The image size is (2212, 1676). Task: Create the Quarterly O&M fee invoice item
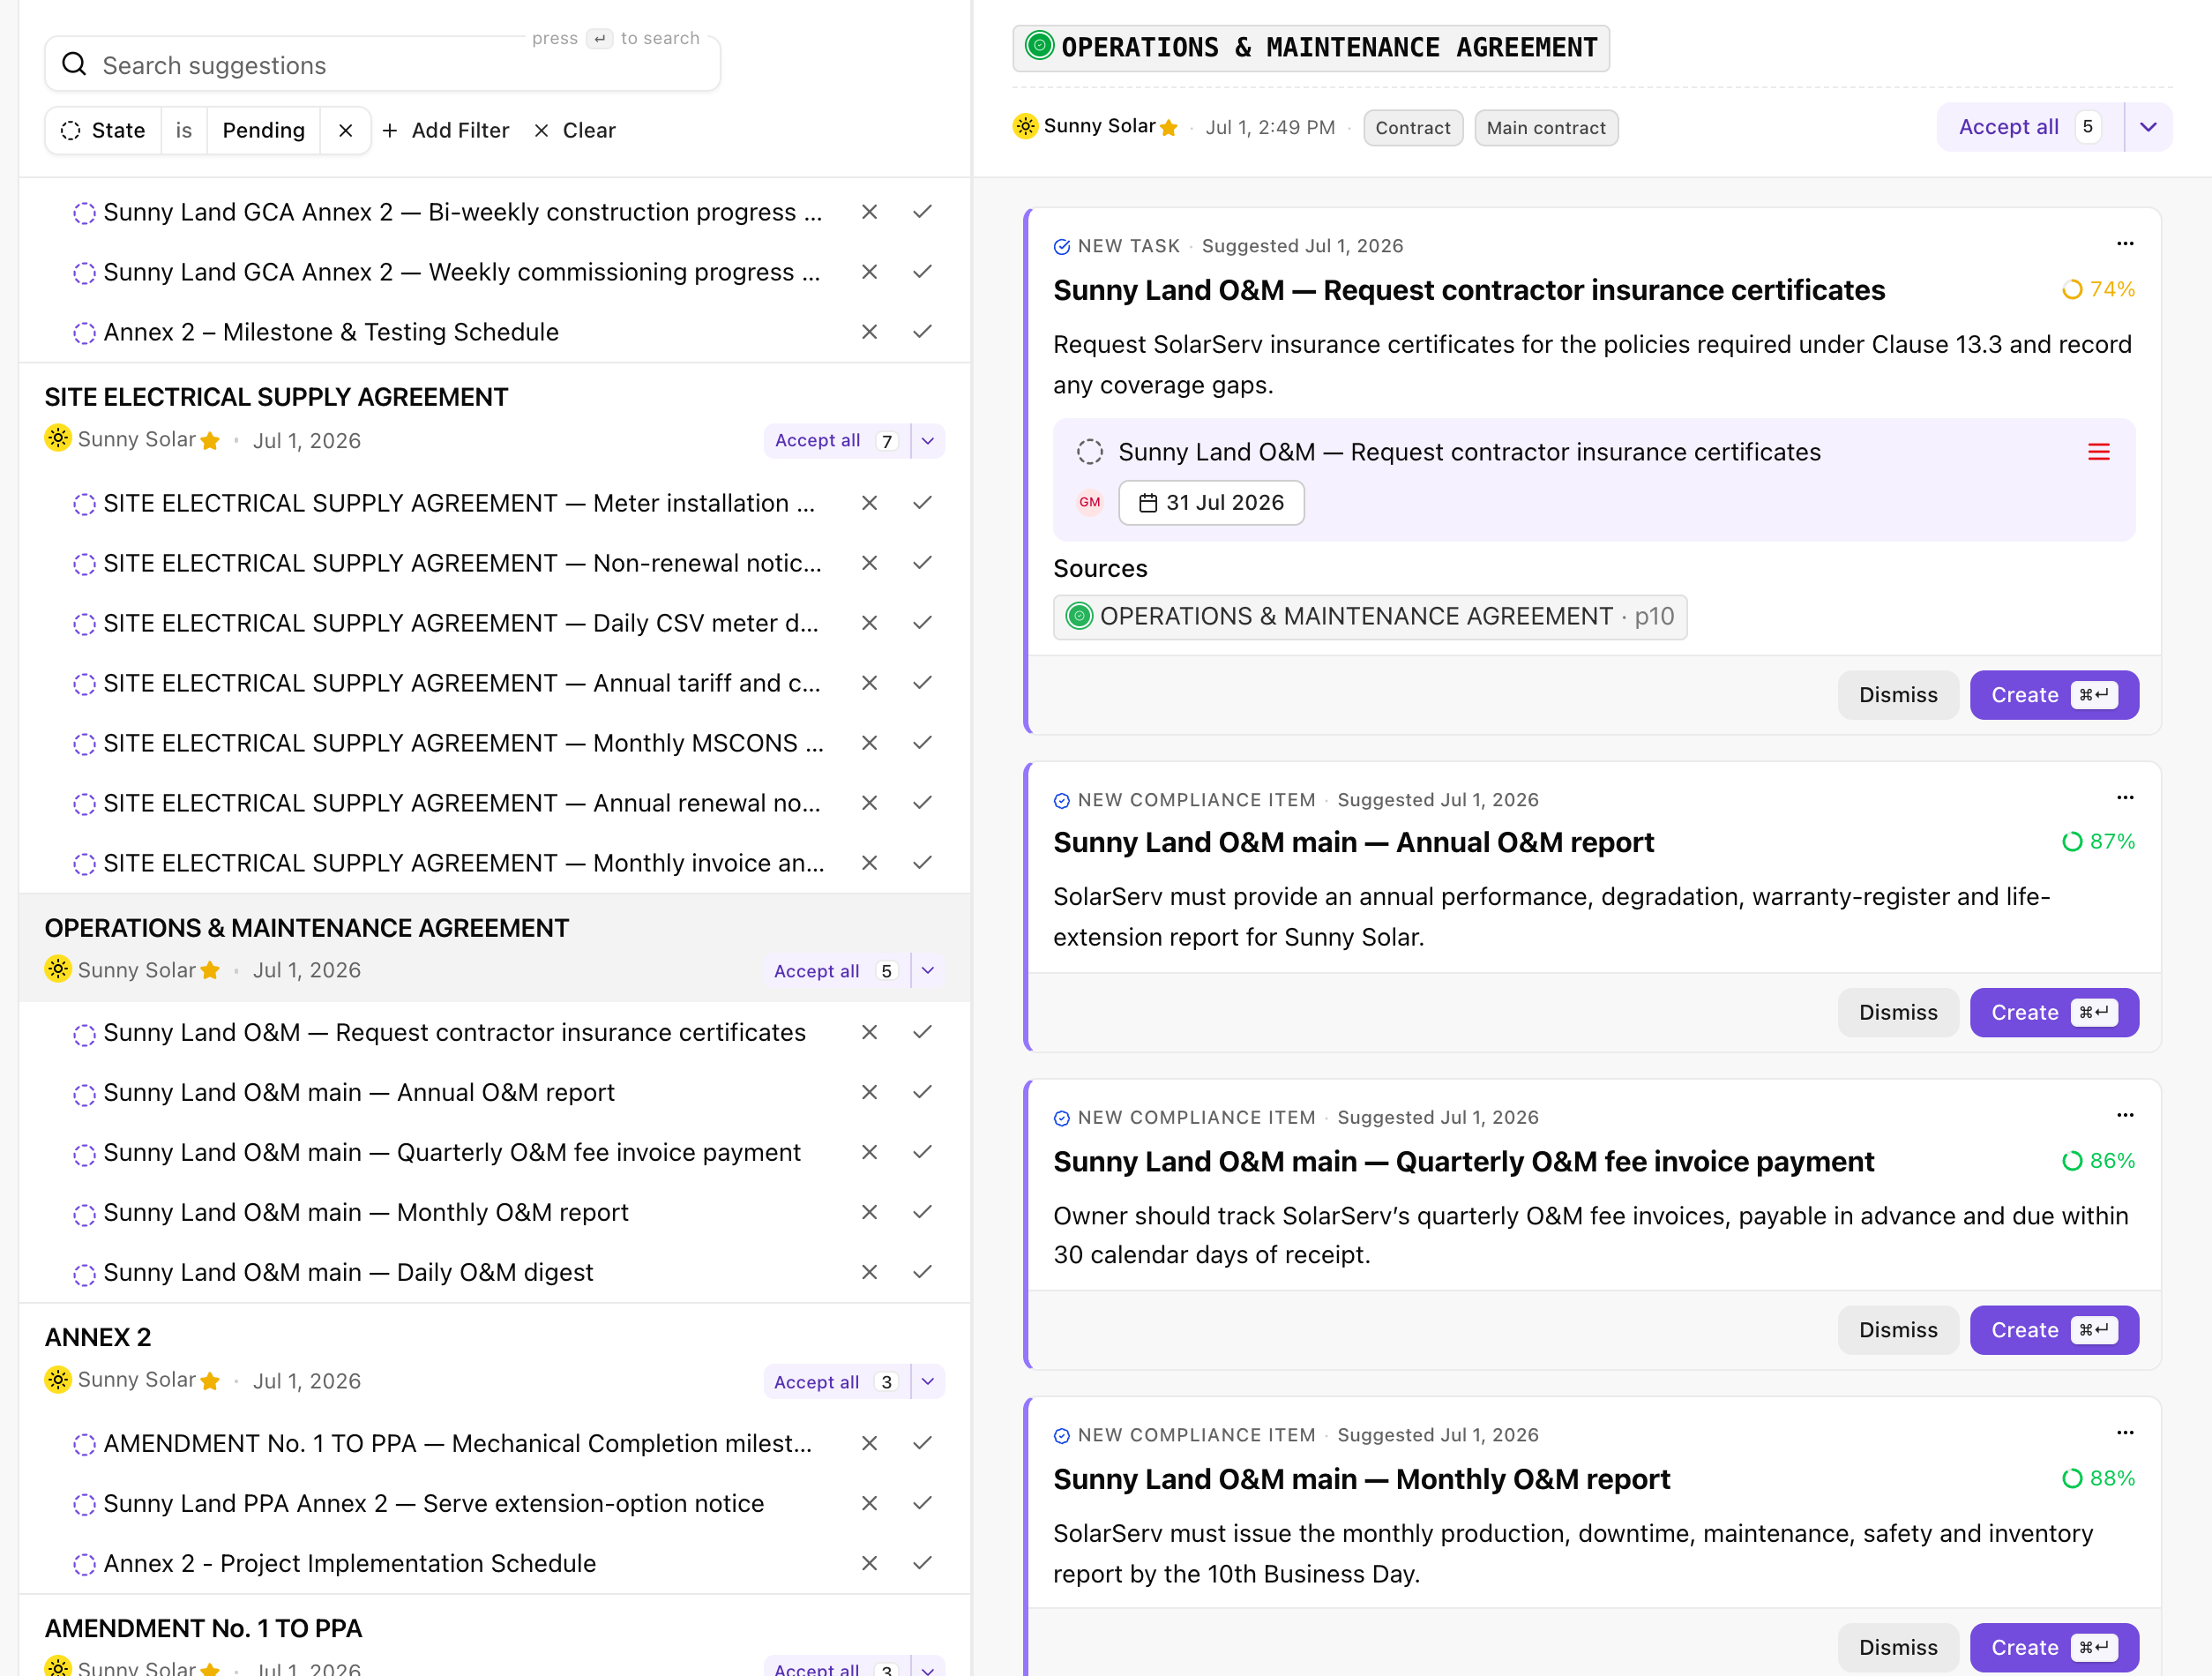[x=2054, y=1330]
